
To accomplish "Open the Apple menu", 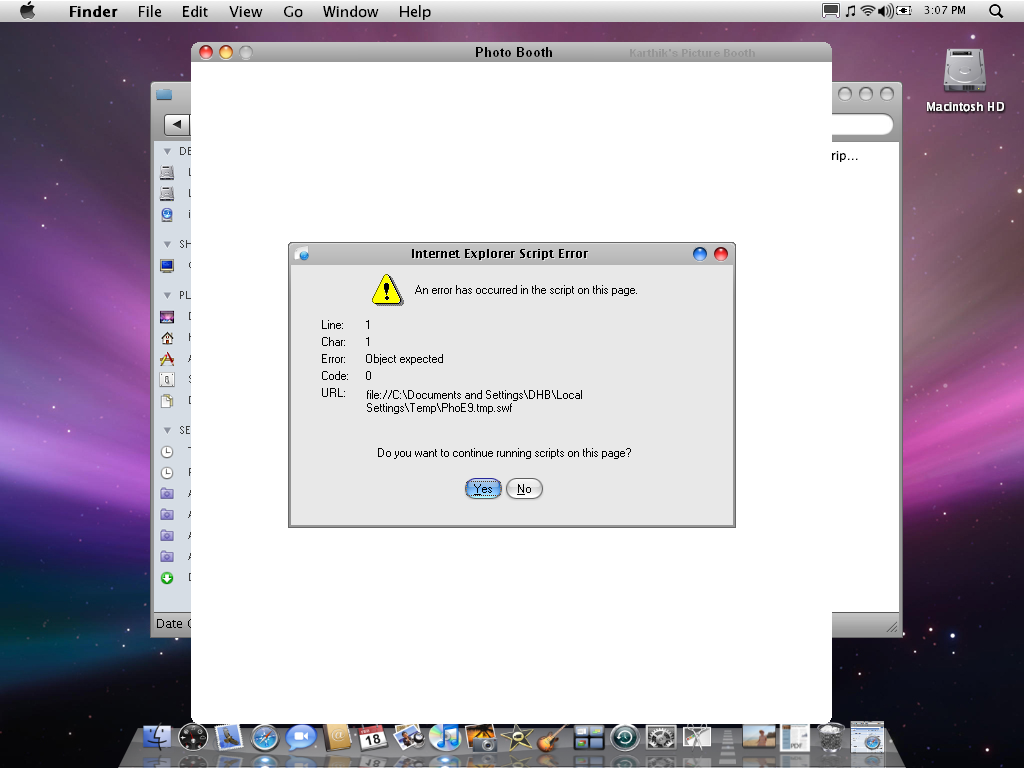I will tap(27, 11).
